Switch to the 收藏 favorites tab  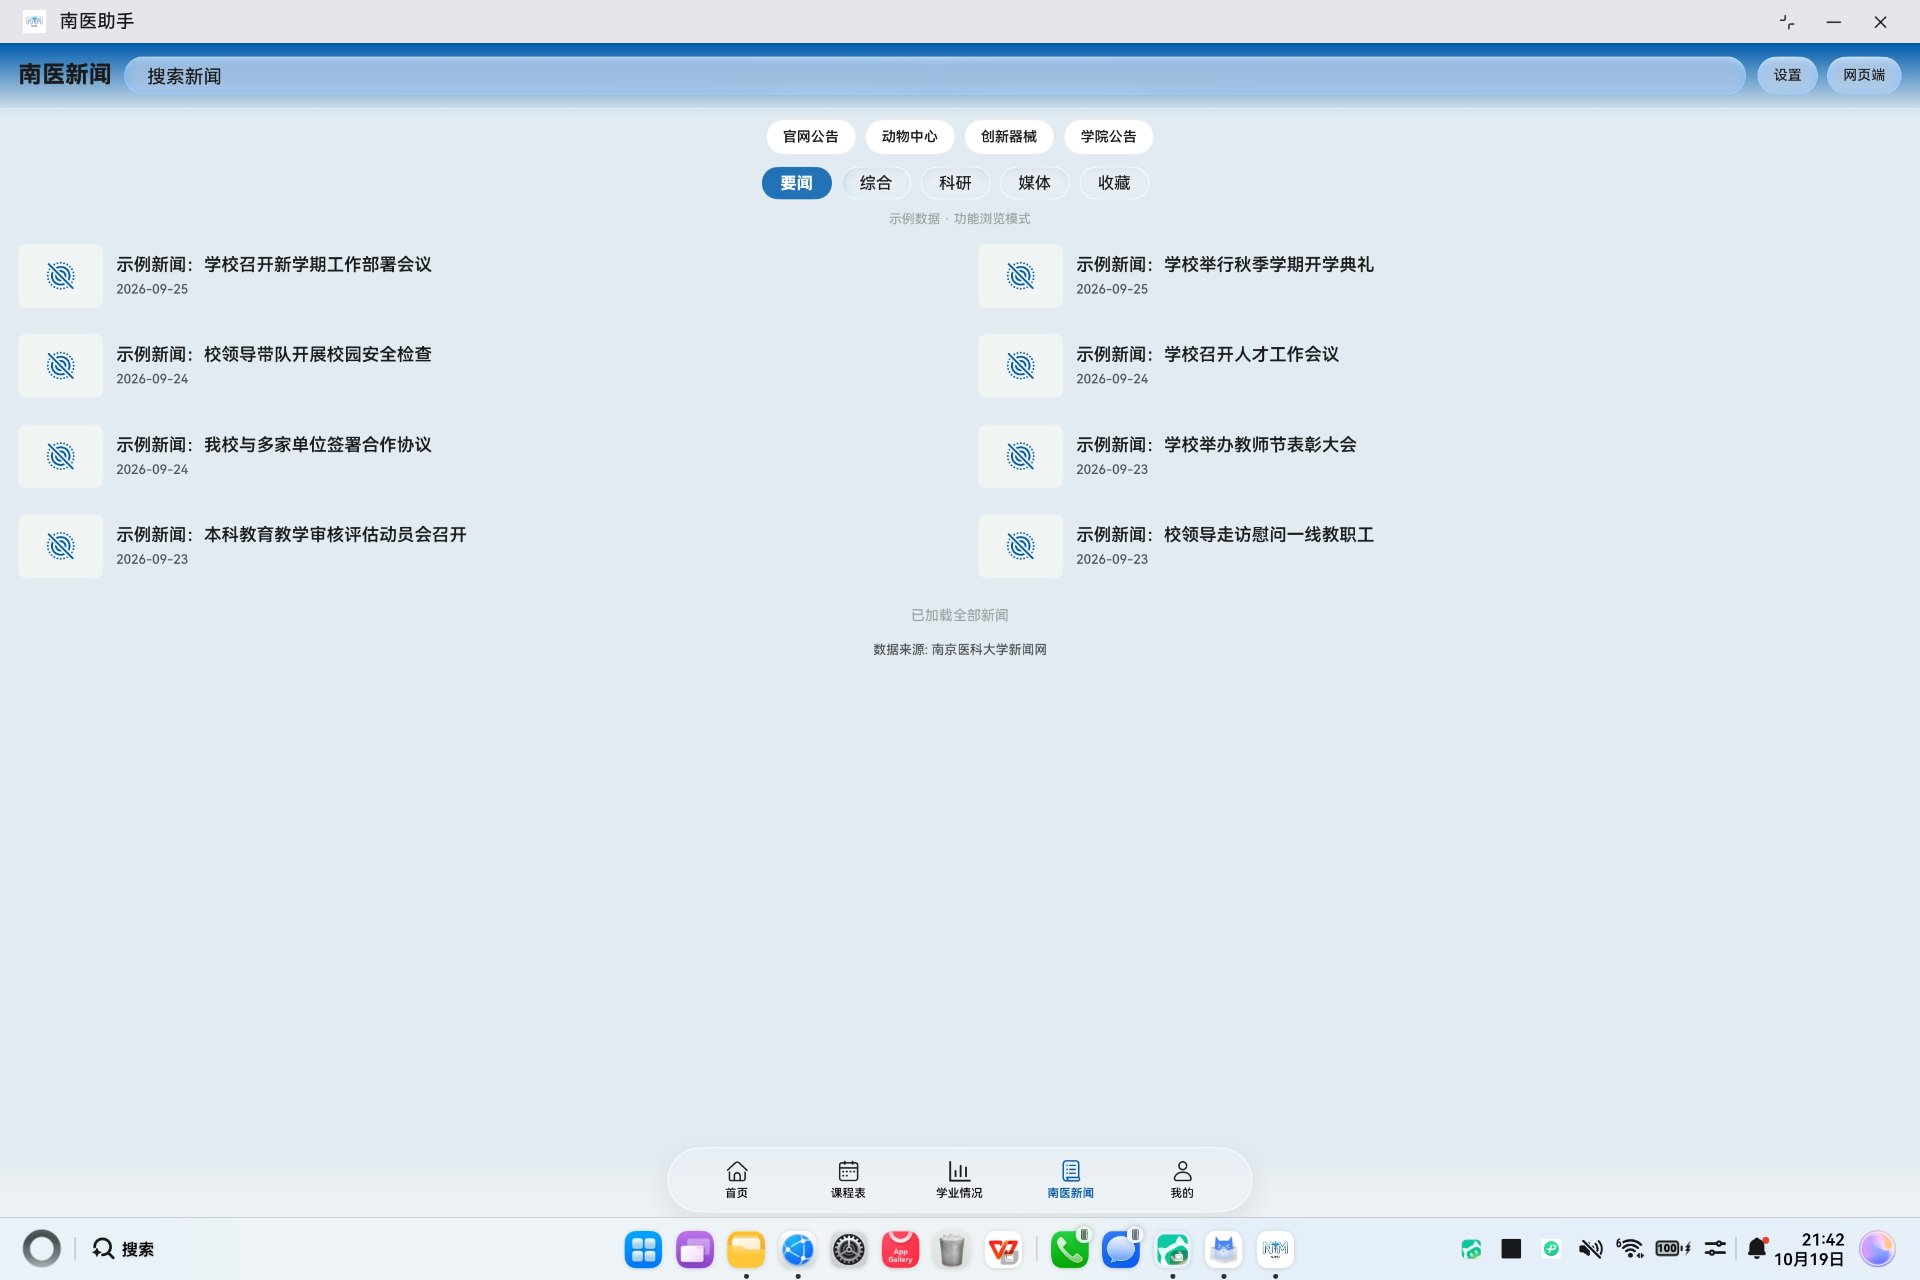click(x=1114, y=183)
